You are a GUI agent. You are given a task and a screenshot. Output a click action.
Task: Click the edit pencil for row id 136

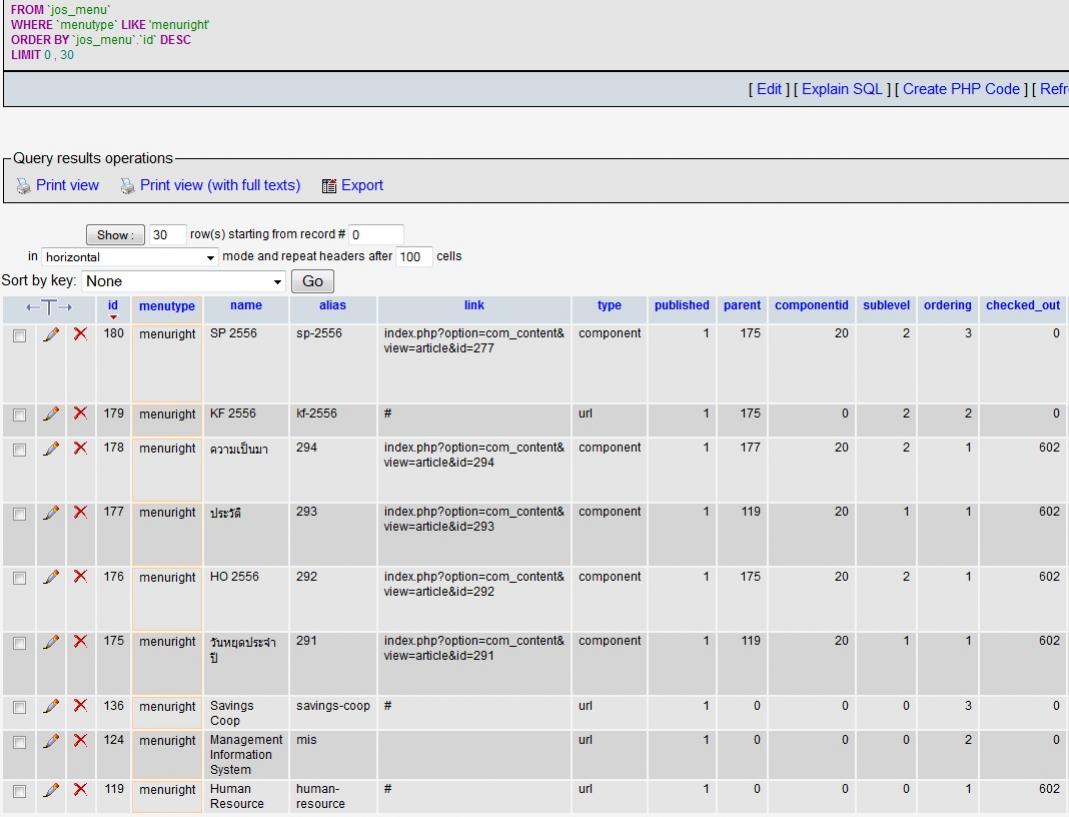pyautogui.click(x=51, y=707)
